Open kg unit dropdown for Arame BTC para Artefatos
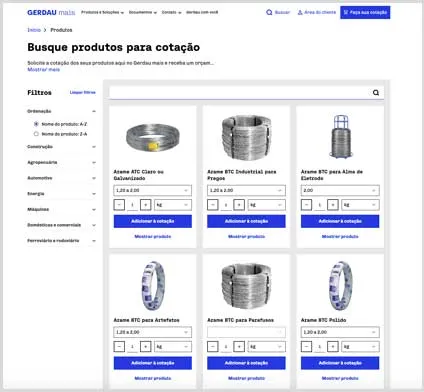This screenshot has width=424, height=392. 173,347
